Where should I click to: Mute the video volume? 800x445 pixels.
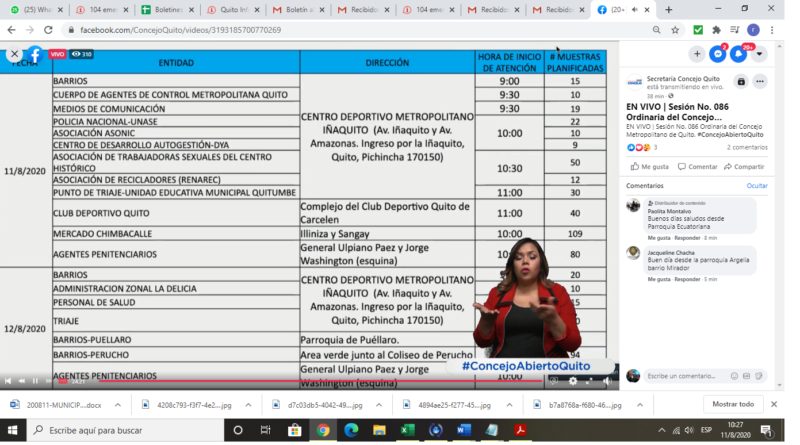click(x=607, y=381)
